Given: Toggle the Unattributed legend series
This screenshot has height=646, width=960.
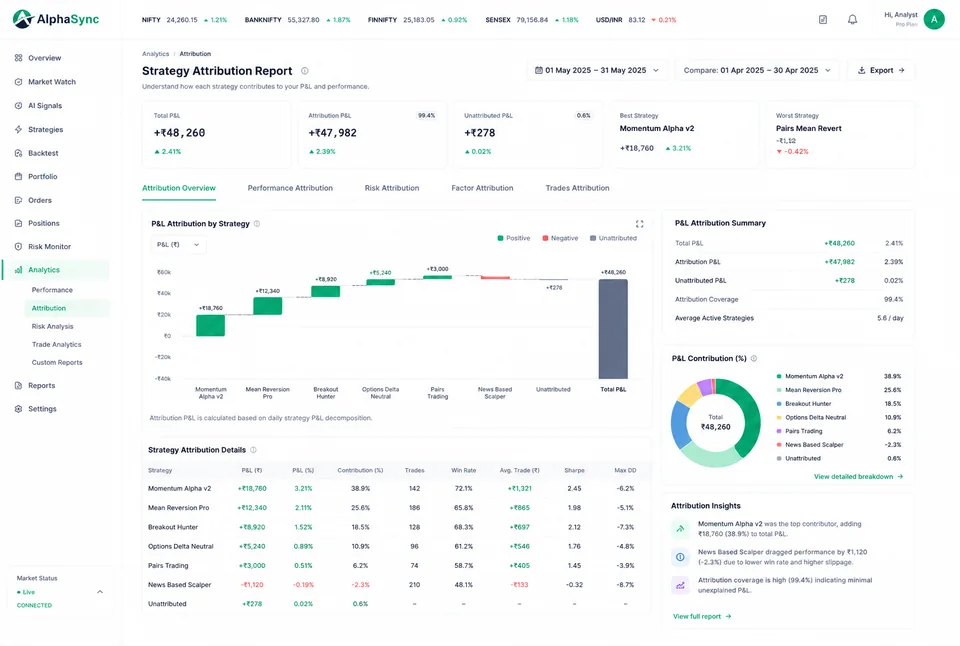Looking at the screenshot, I should coord(613,238).
